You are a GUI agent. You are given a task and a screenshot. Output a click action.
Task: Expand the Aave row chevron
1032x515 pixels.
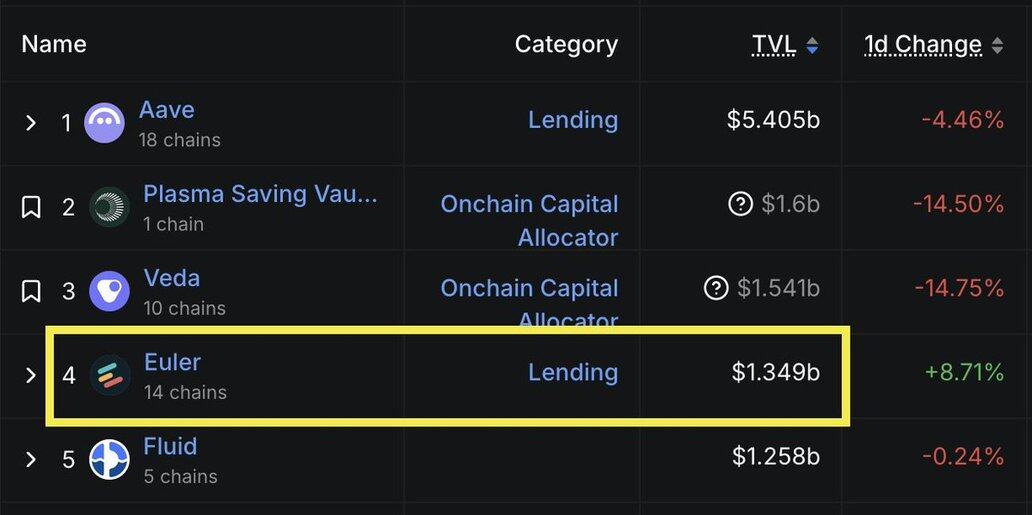tap(31, 123)
